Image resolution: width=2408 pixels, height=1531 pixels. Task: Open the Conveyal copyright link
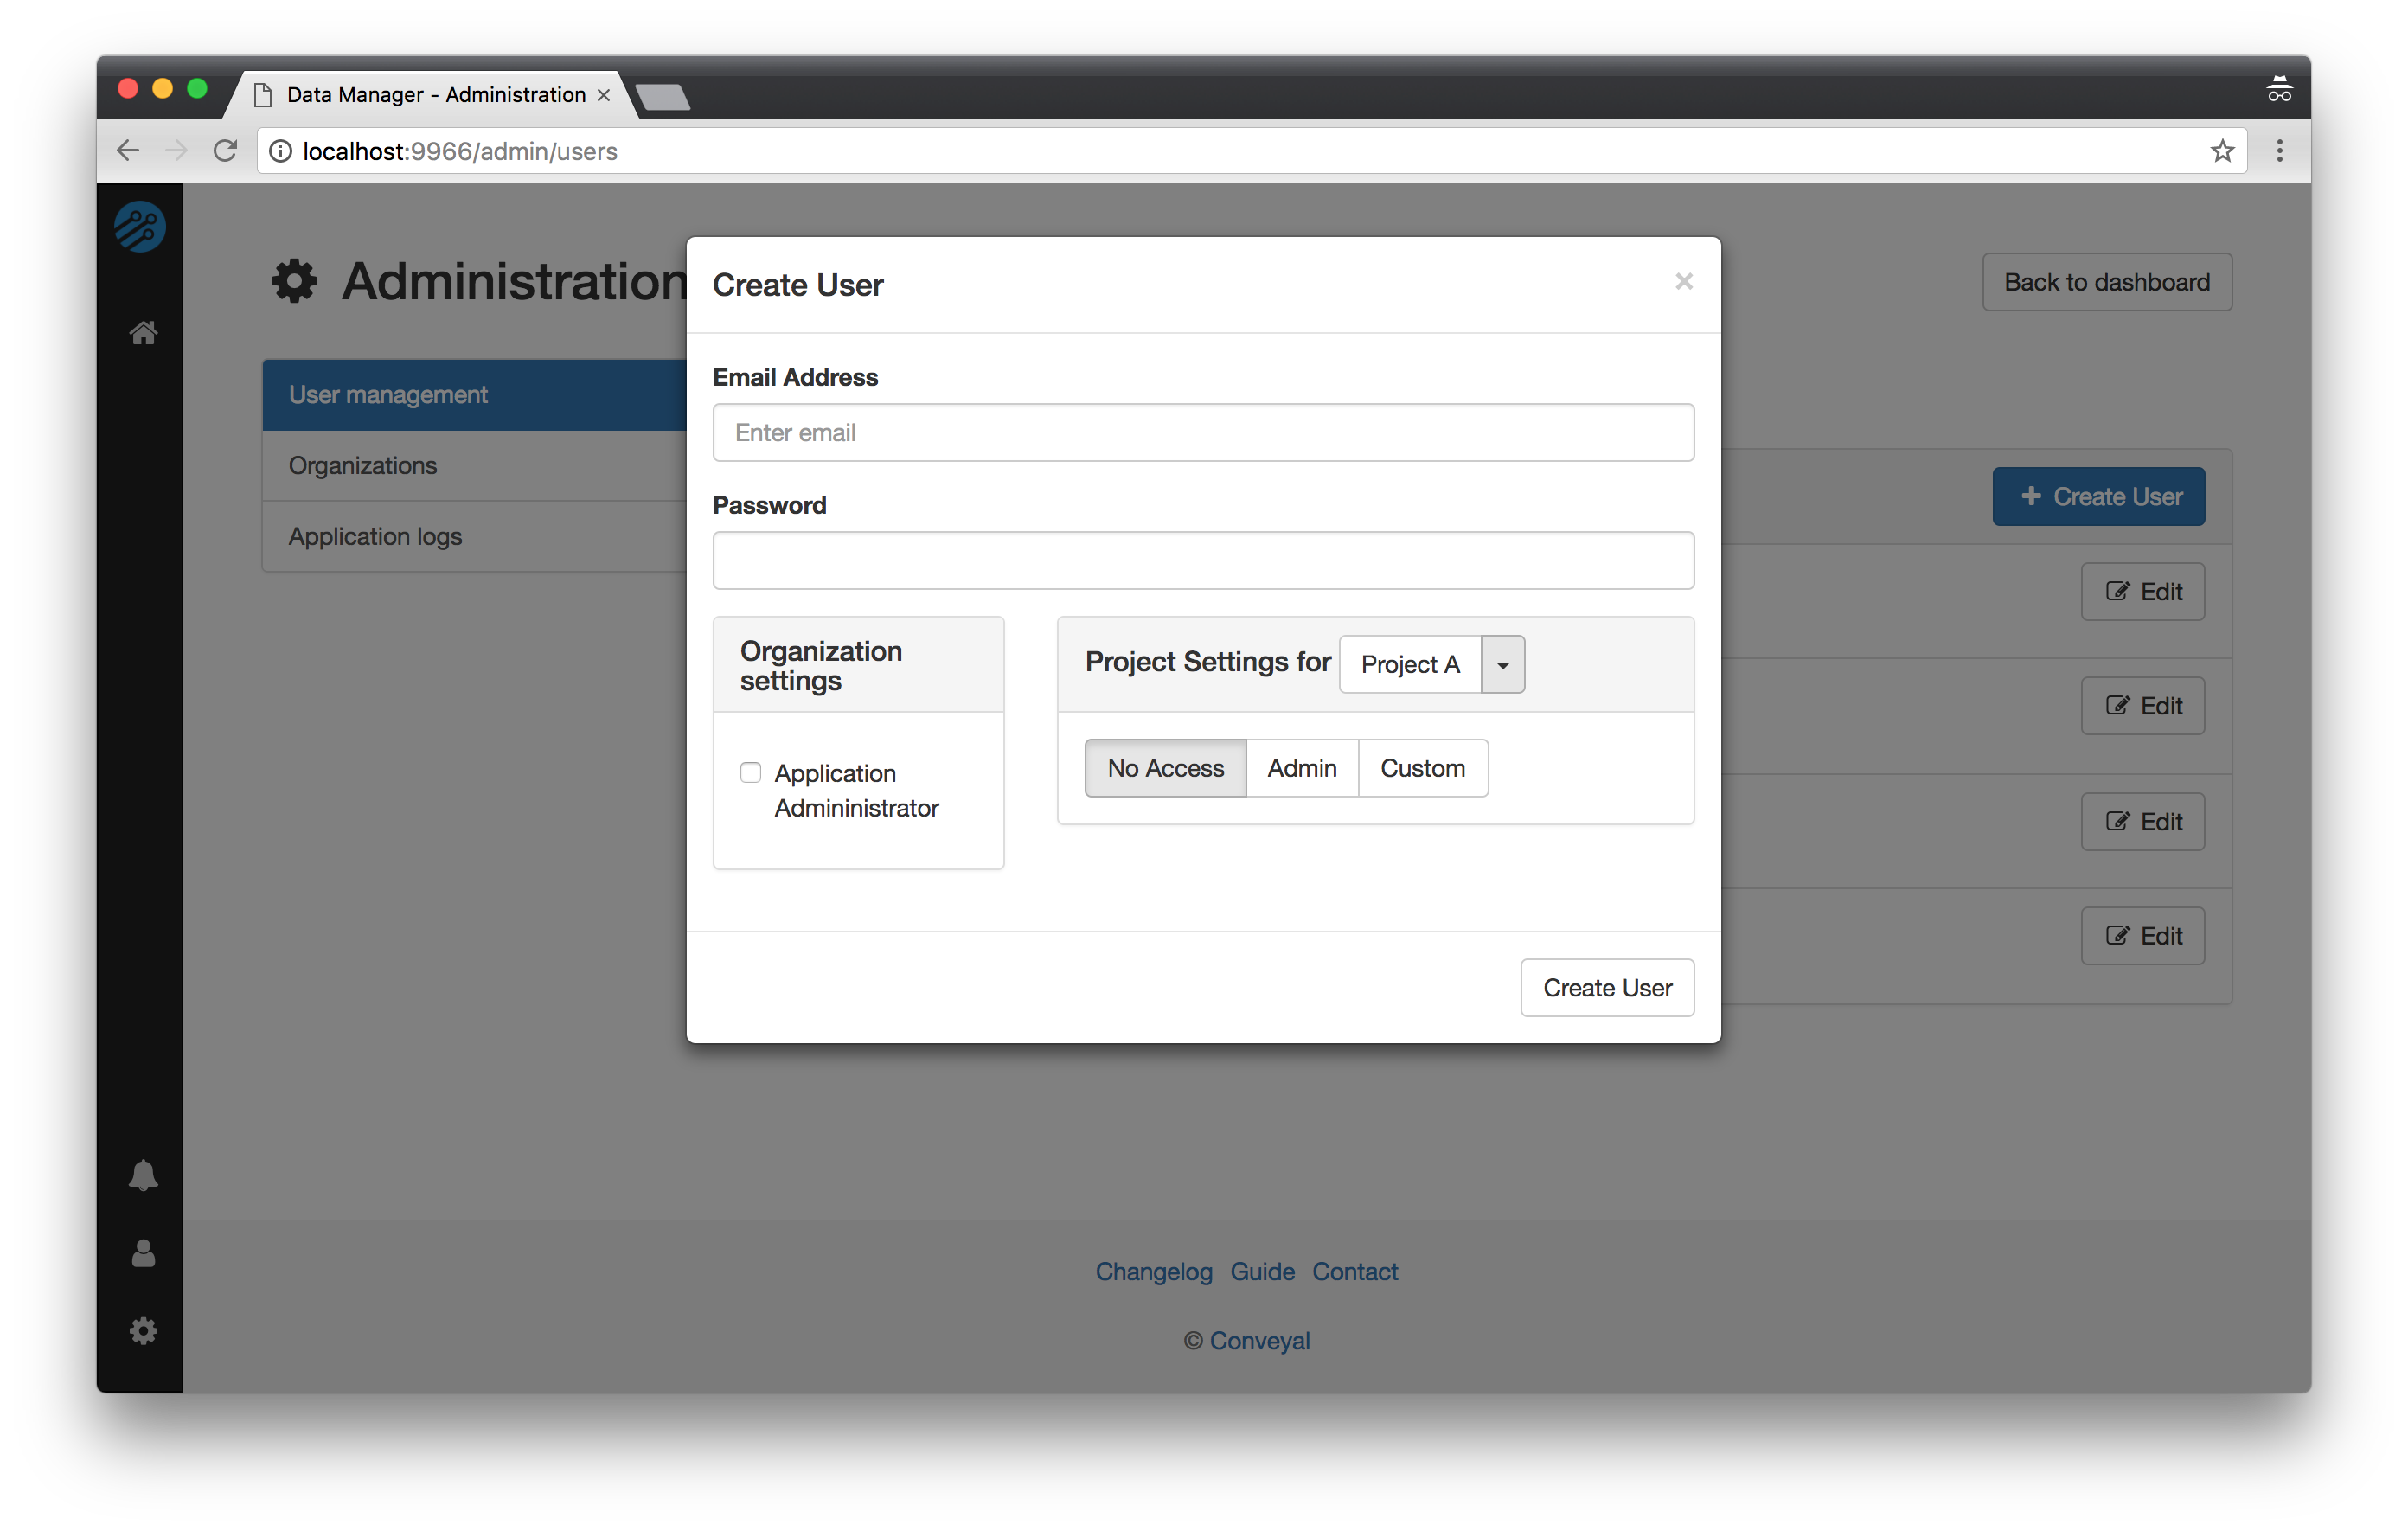coord(1260,1341)
